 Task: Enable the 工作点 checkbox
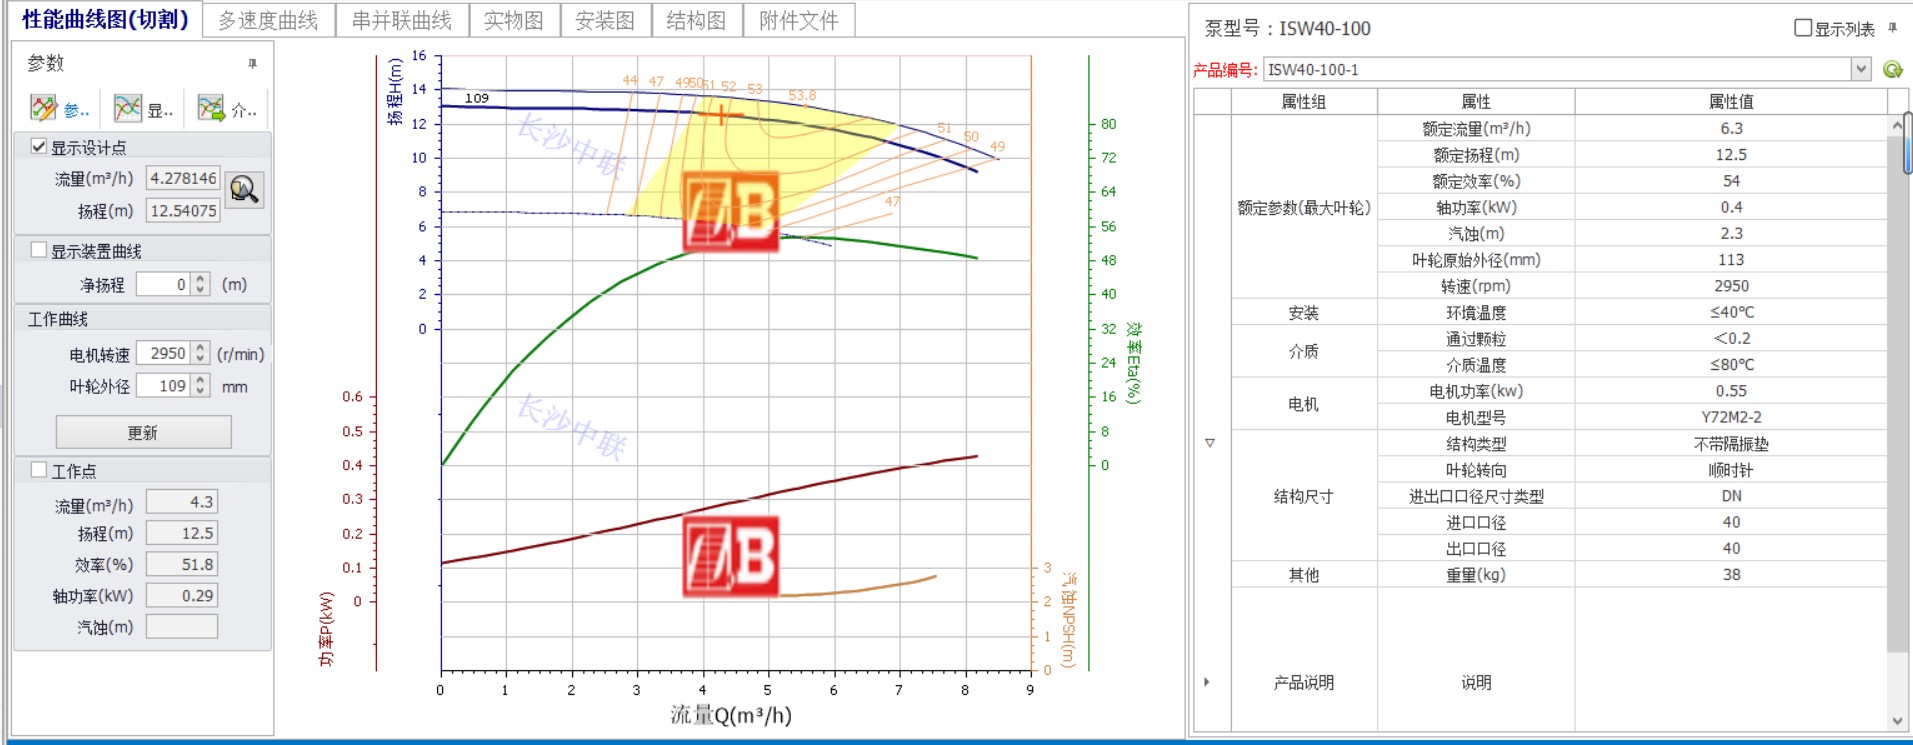click(x=39, y=469)
